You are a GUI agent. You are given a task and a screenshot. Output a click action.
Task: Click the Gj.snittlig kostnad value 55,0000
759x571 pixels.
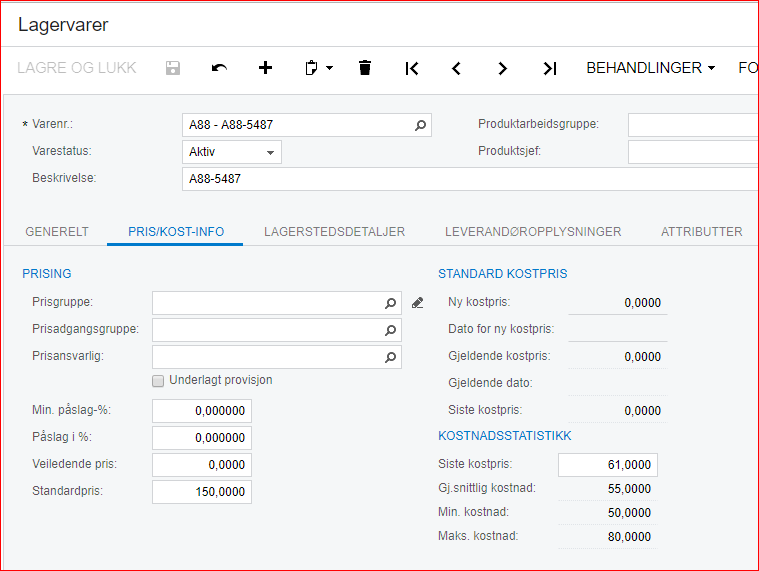(x=629, y=489)
